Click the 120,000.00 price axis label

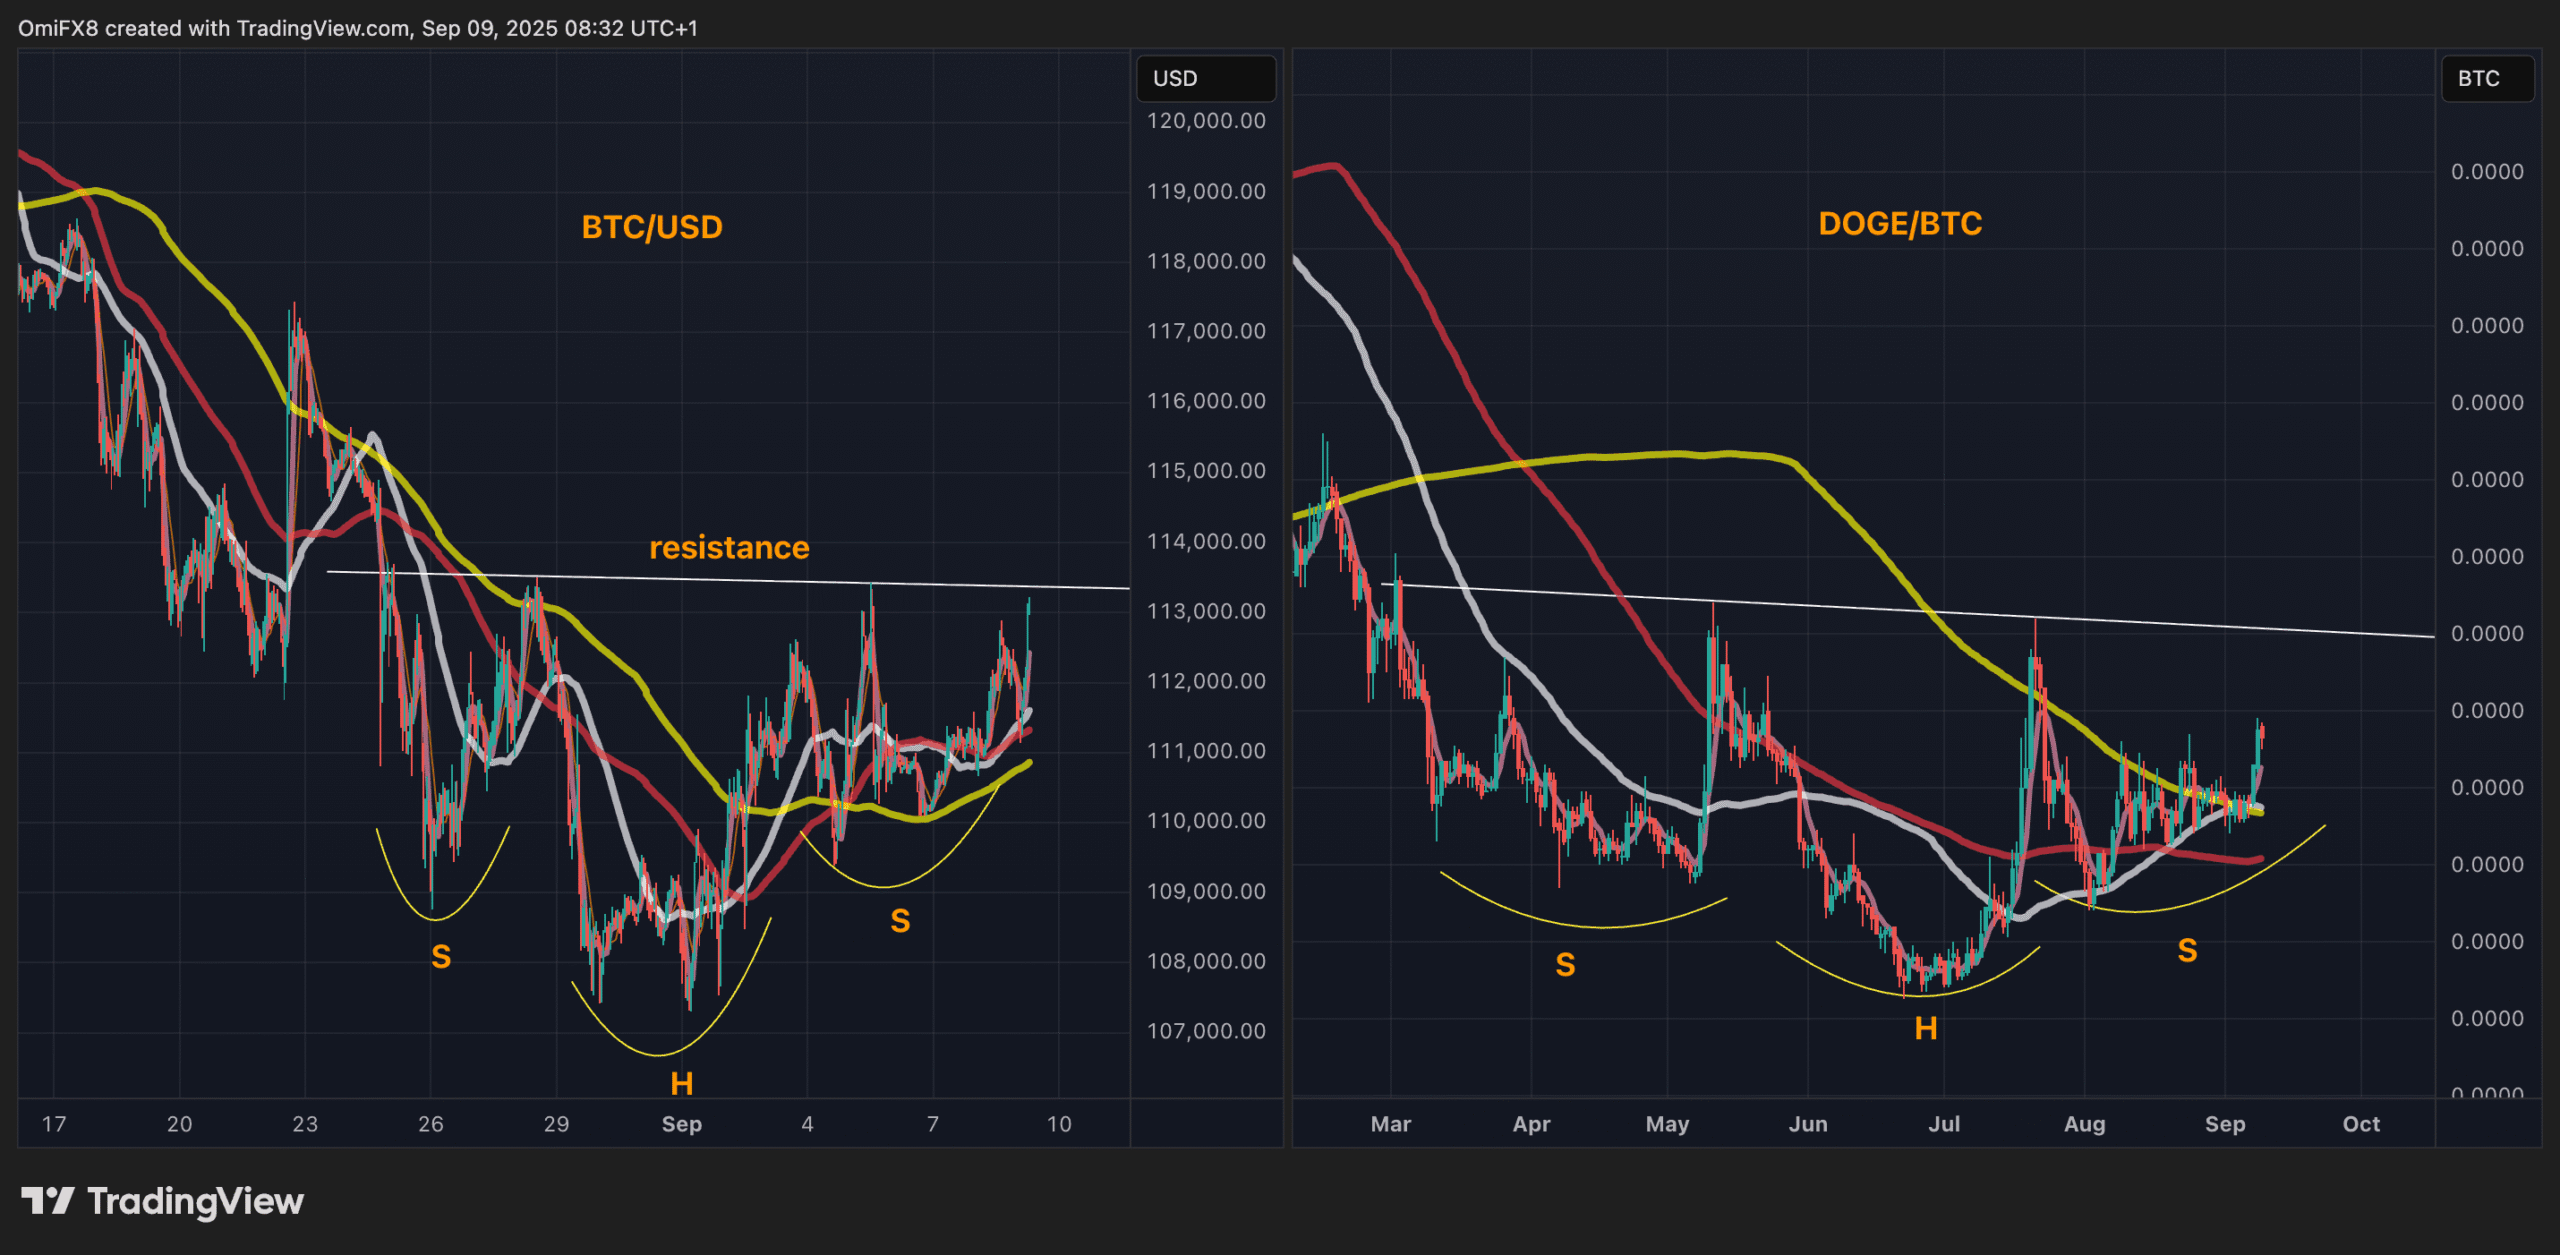(1205, 121)
